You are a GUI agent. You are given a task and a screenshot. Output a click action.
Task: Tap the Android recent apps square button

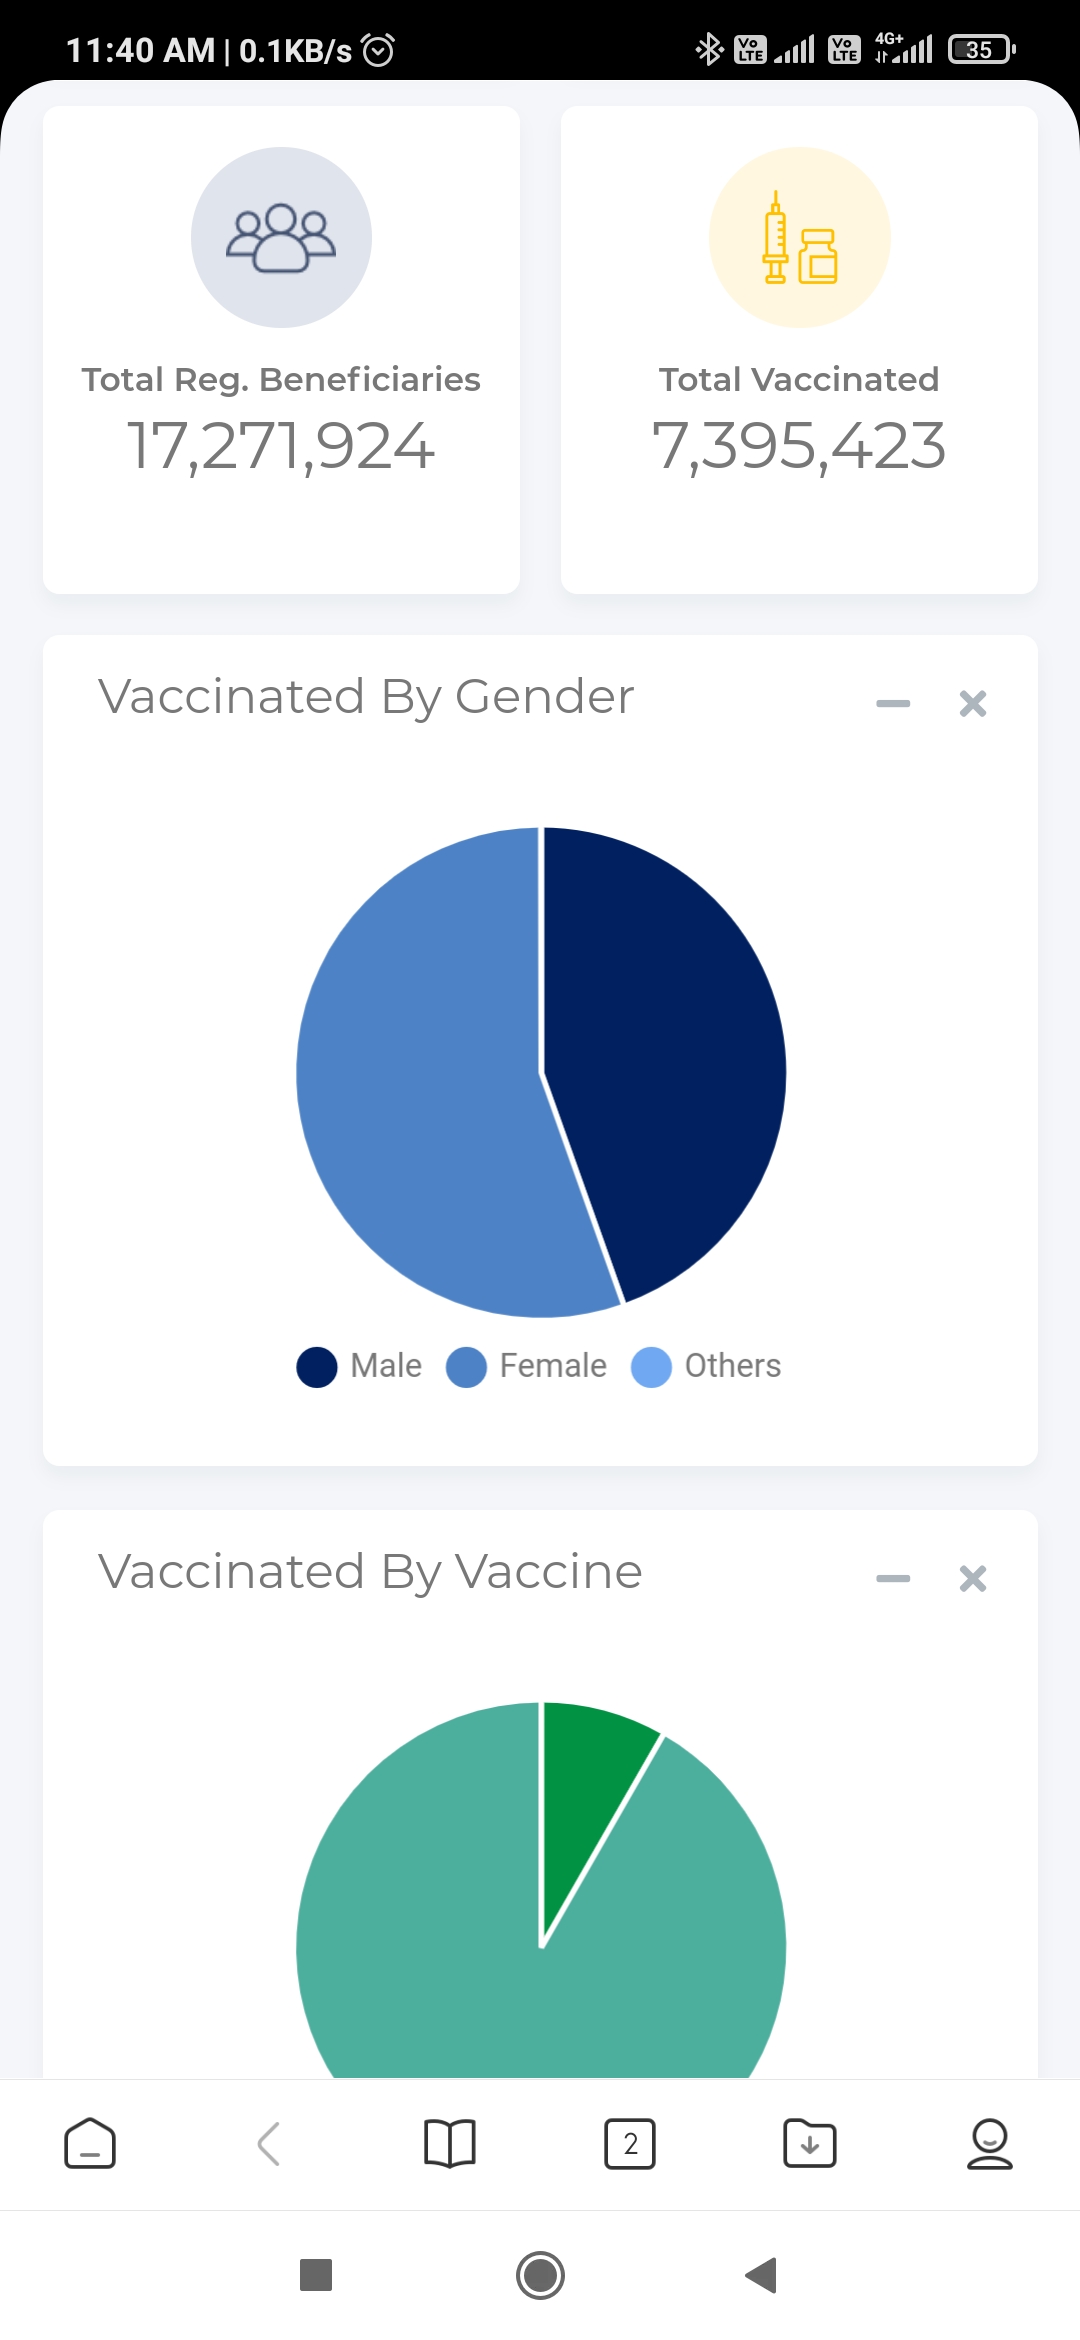(x=316, y=2275)
